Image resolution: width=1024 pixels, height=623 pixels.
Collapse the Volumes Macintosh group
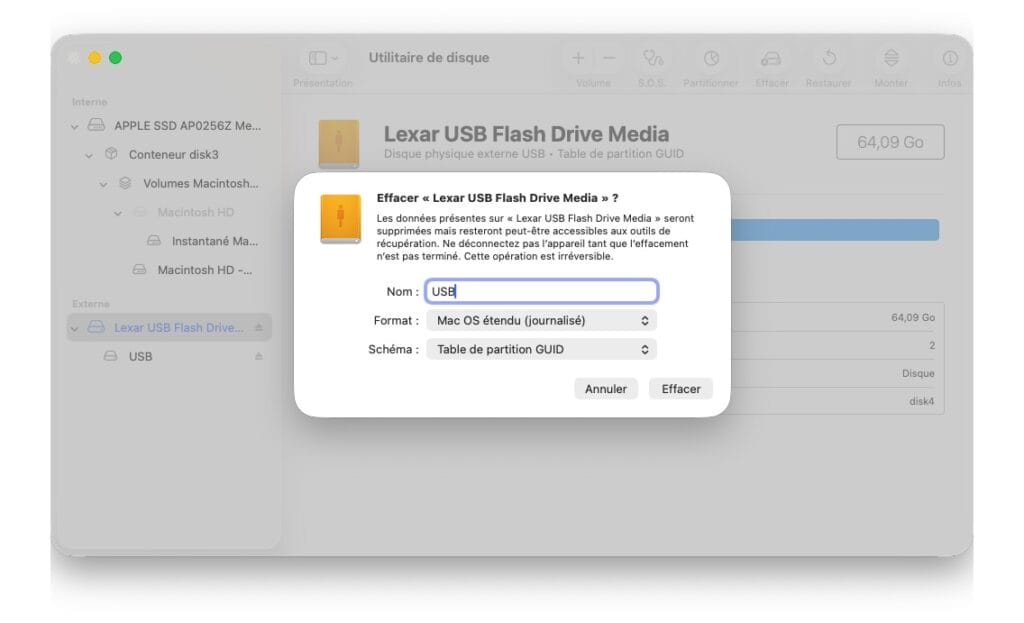tap(103, 184)
